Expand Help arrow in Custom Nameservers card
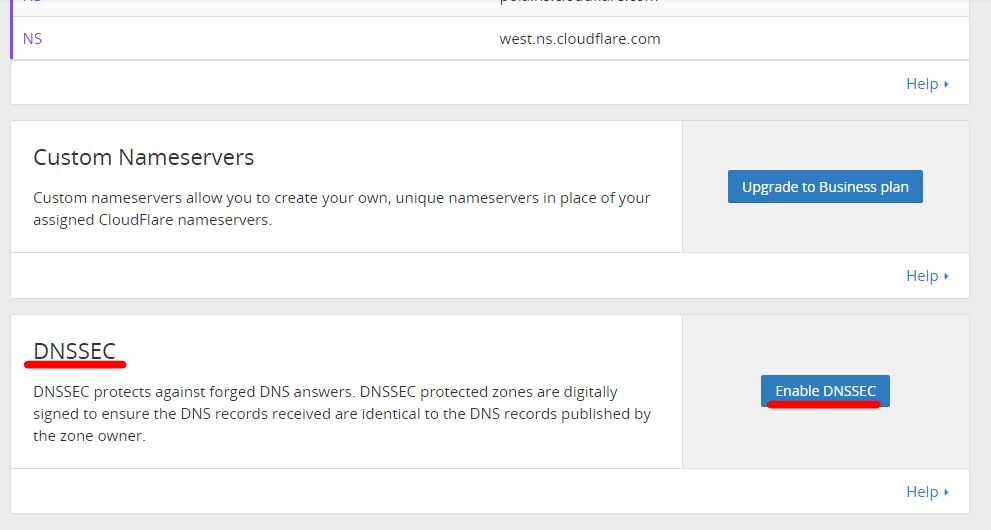991x530 pixels. click(946, 276)
